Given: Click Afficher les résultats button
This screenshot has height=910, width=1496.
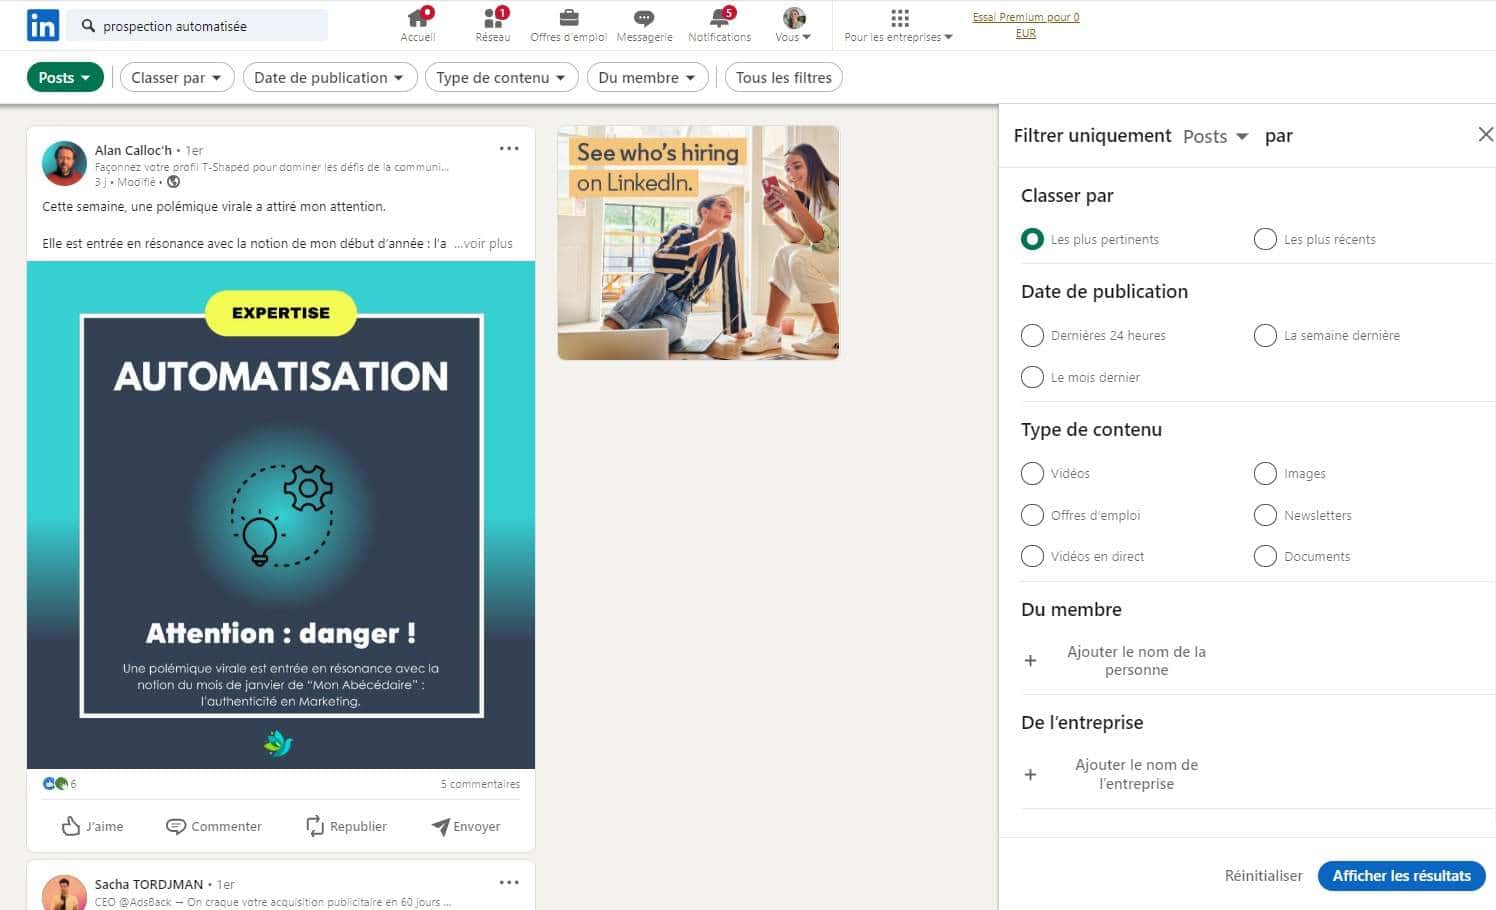Looking at the screenshot, I should click(x=1401, y=875).
